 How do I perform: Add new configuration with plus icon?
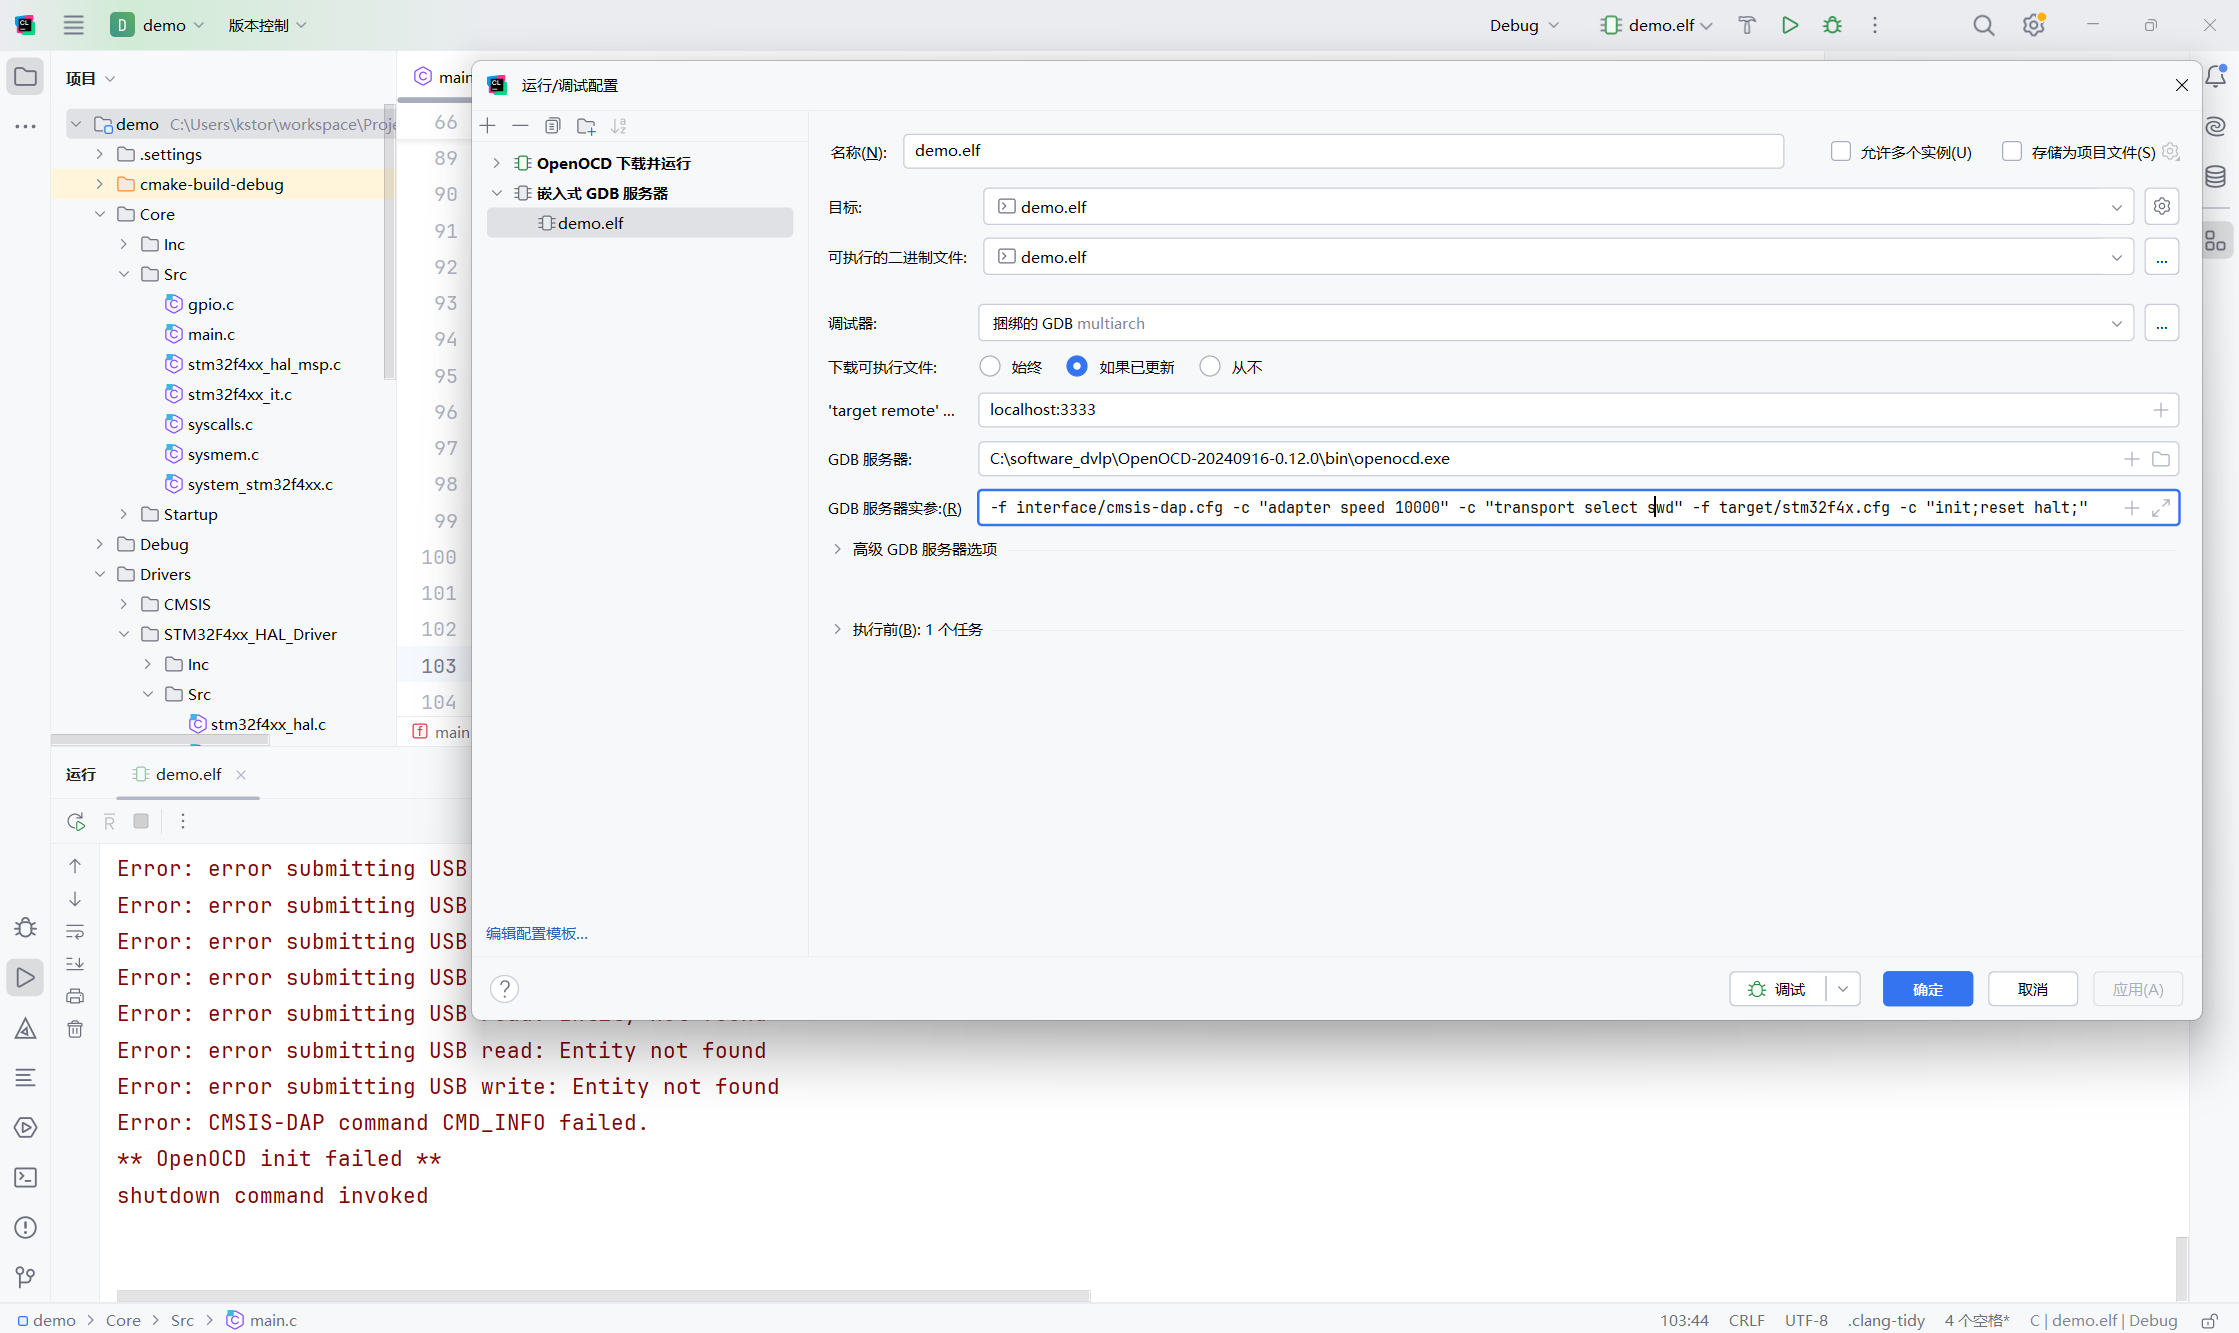pyautogui.click(x=488, y=125)
